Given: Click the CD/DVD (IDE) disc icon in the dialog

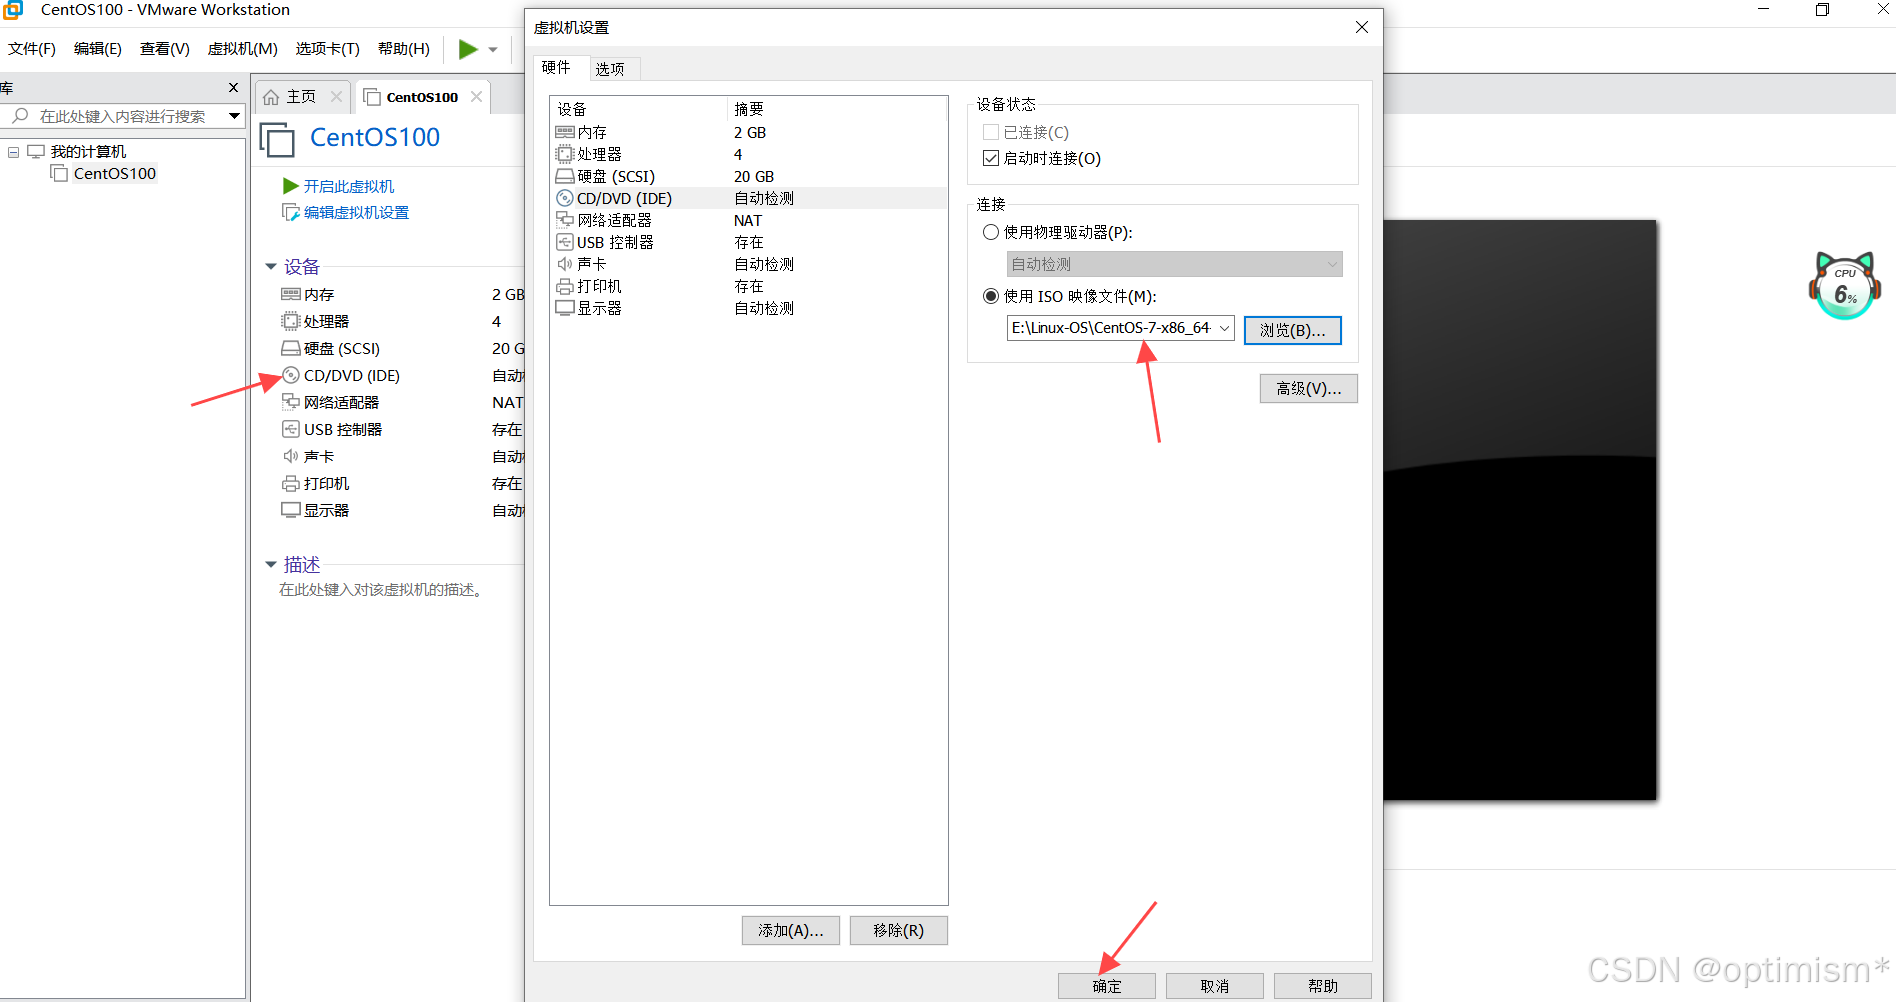Looking at the screenshot, I should pyautogui.click(x=565, y=198).
